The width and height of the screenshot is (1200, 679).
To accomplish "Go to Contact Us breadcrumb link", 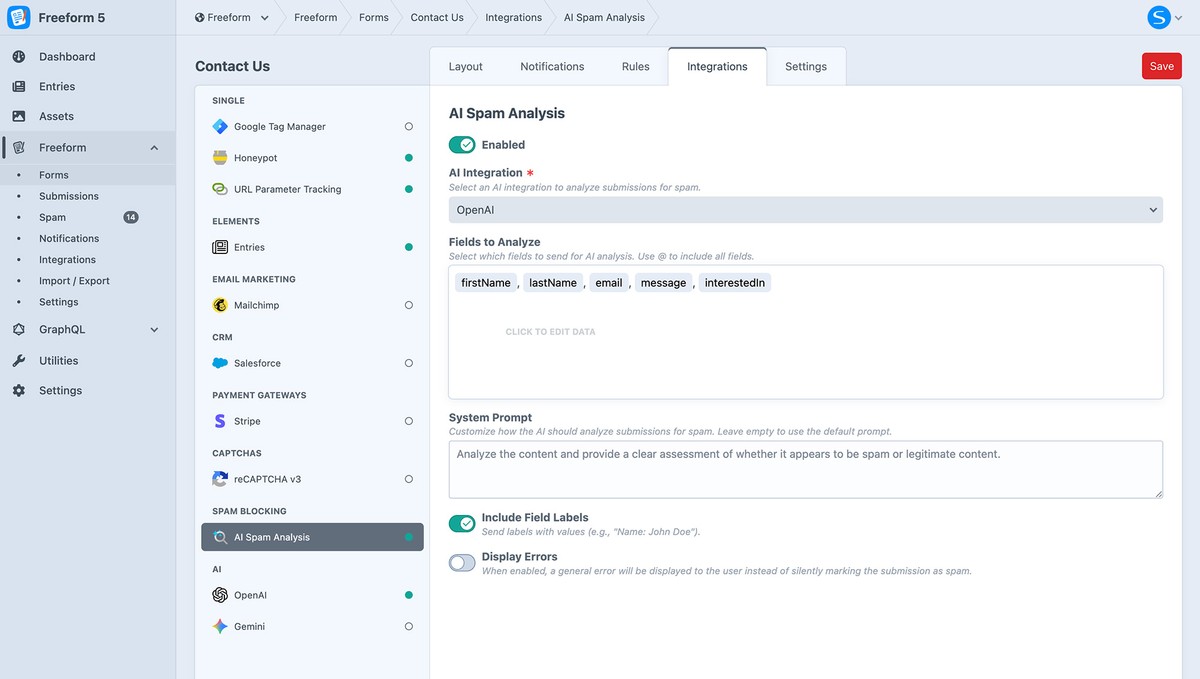I will pyautogui.click(x=437, y=17).
